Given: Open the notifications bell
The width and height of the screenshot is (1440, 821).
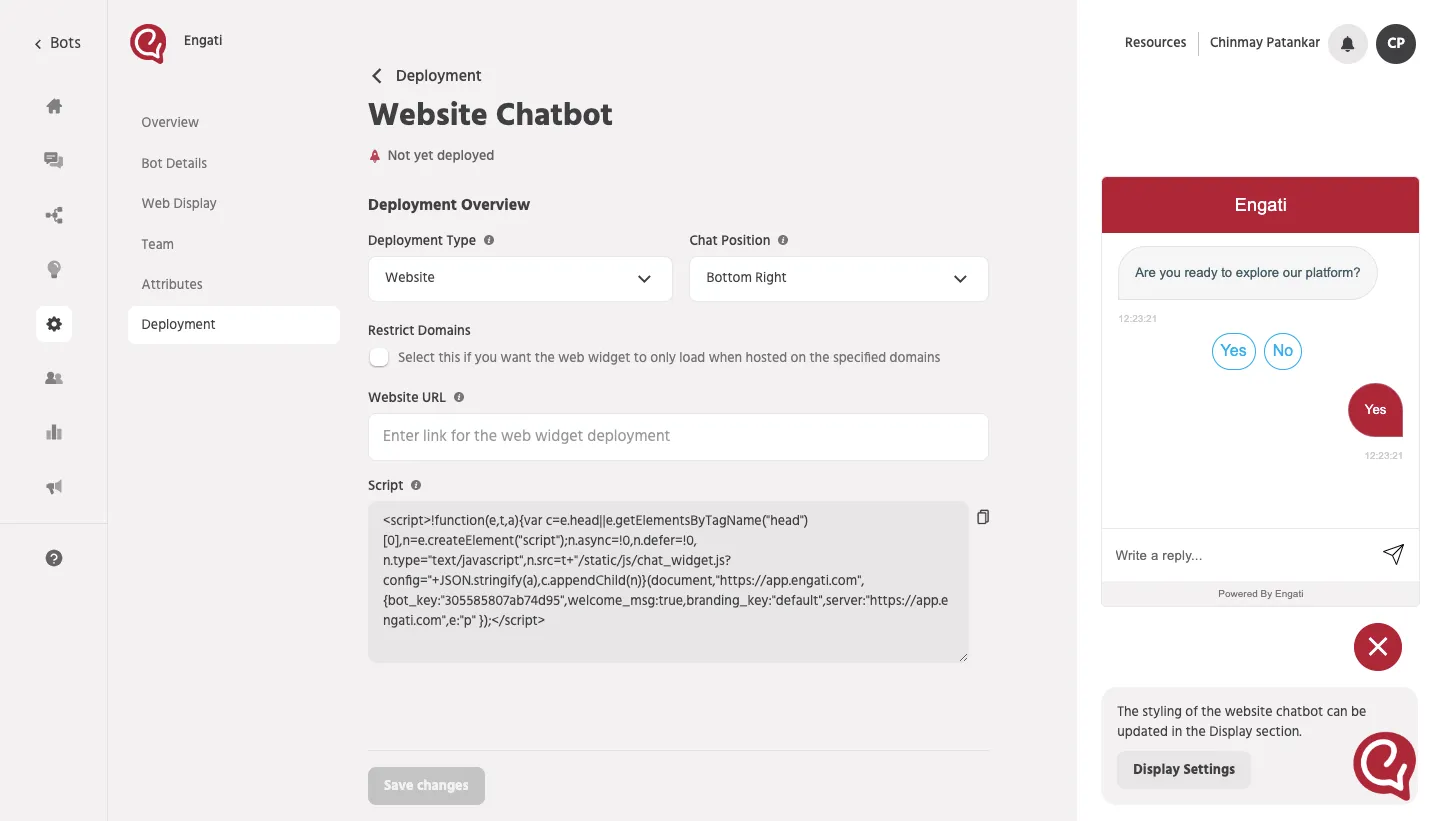Looking at the screenshot, I should pyautogui.click(x=1347, y=43).
